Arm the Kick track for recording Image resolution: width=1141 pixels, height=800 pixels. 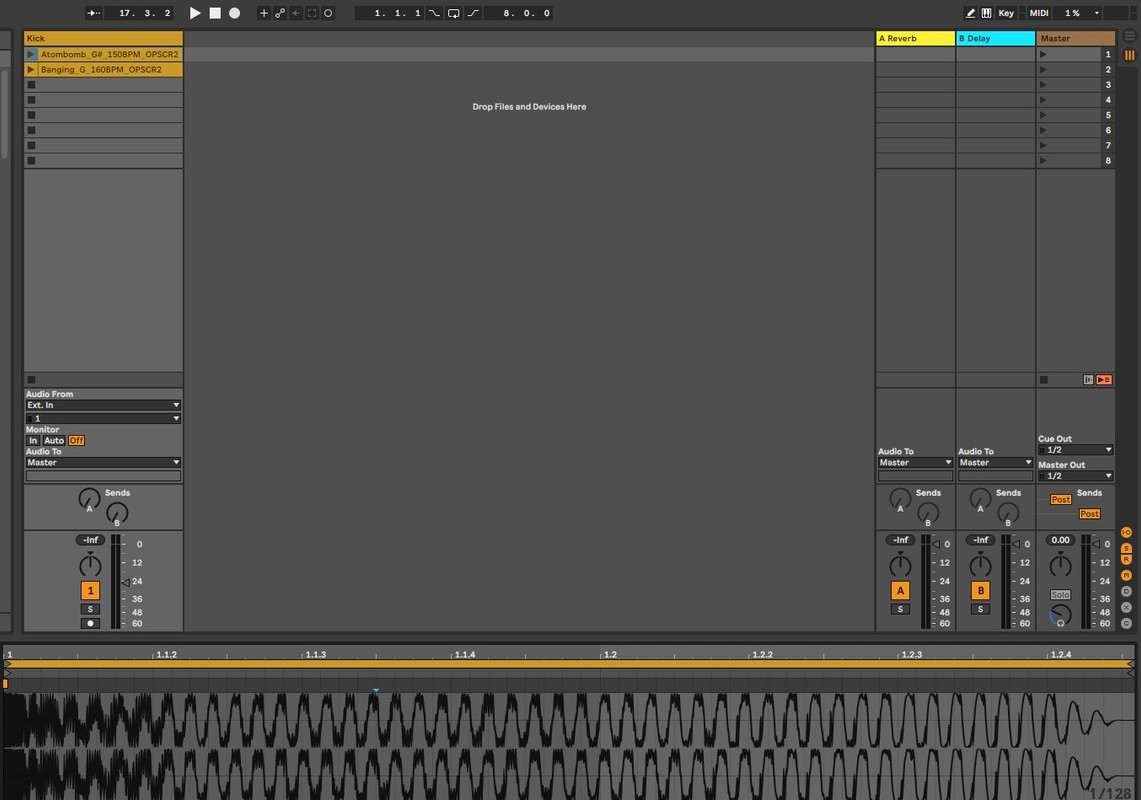pyautogui.click(x=90, y=624)
